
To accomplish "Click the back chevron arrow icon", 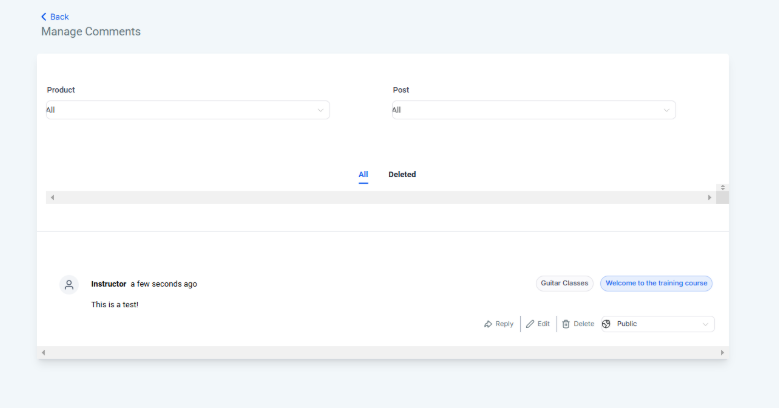I will 44,17.
